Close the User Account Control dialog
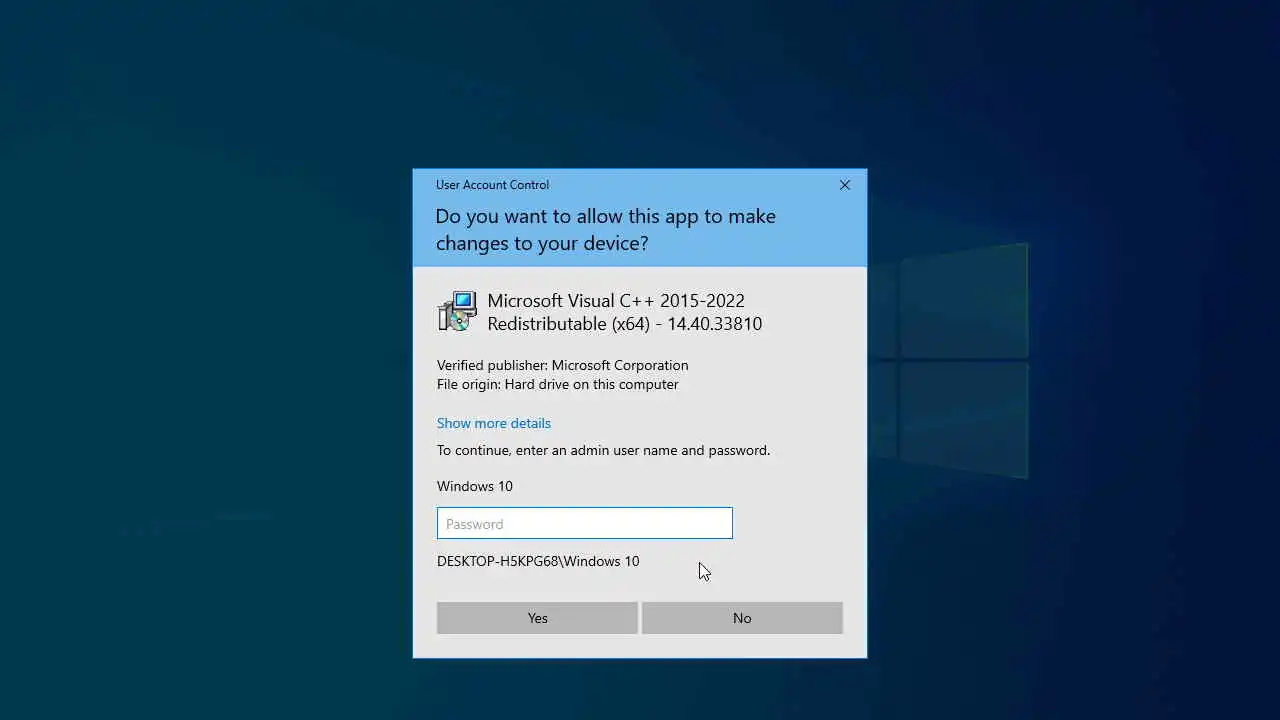Image resolution: width=1280 pixels, height=720 pixels. (845, 185)
